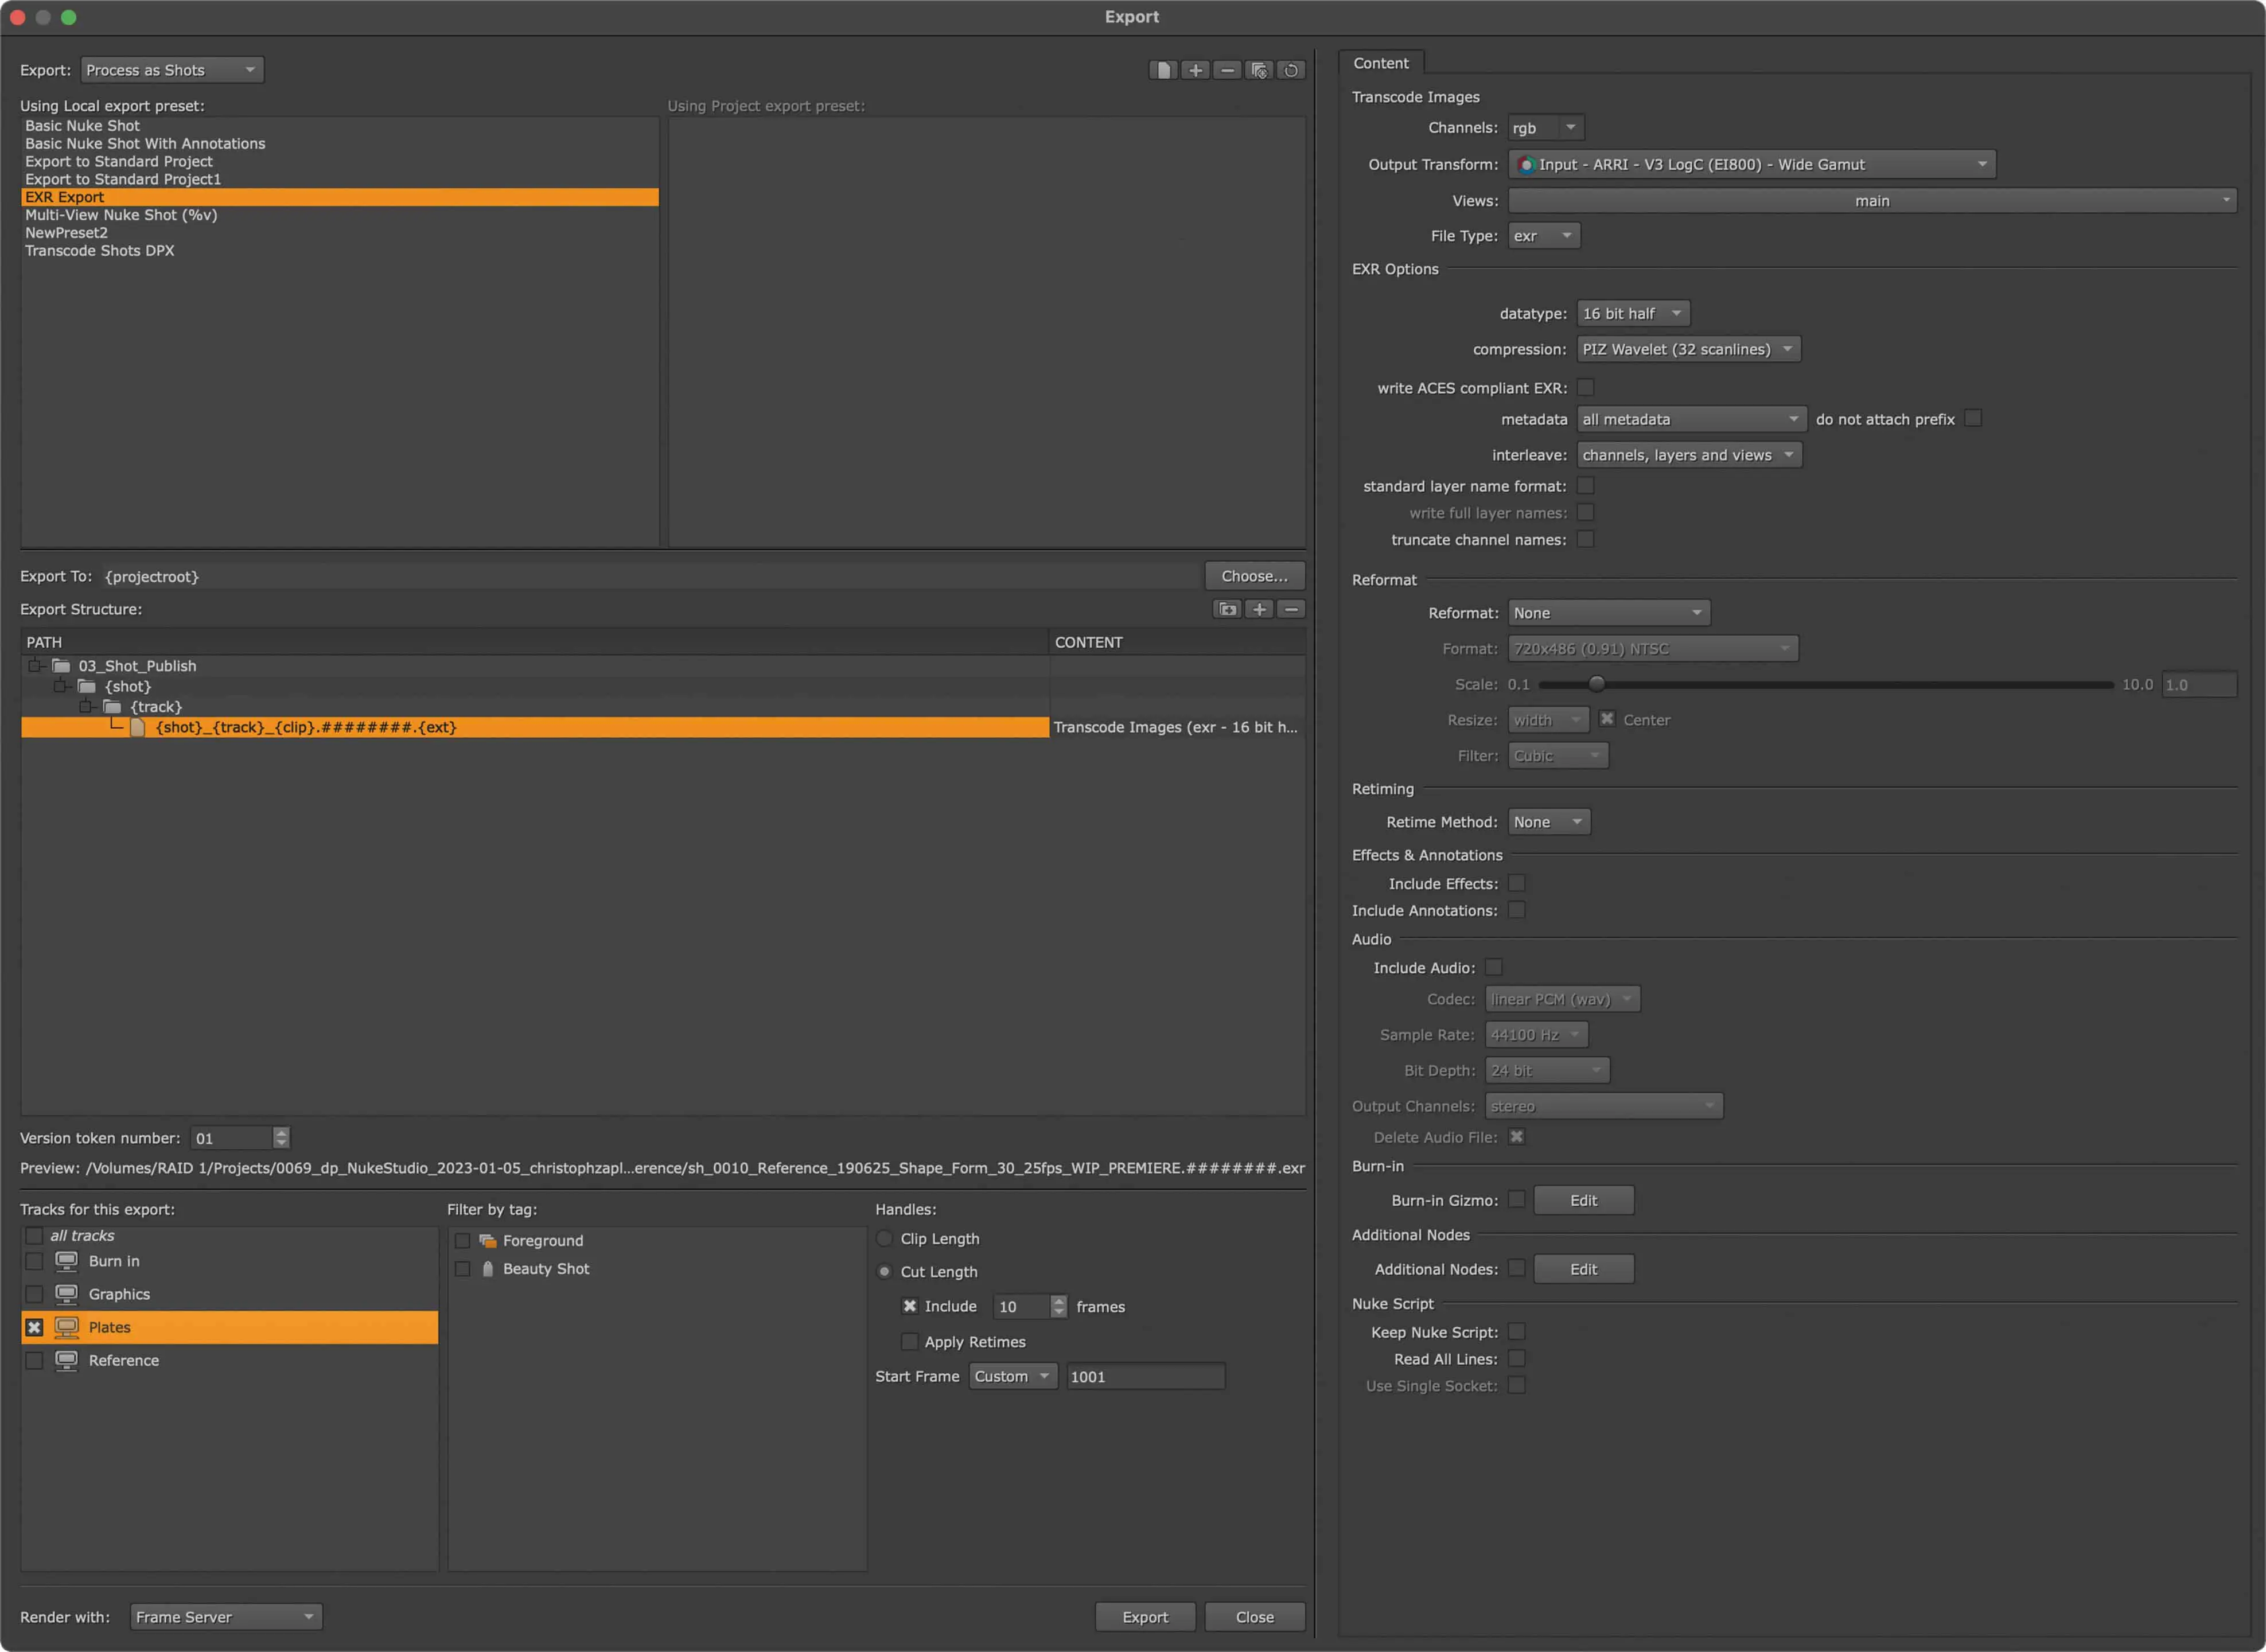Screen dimensions: 2266x1652
Task: Click the minus icon beside Export Structure
Action: pyautogui.click(x=1291, y=609)
